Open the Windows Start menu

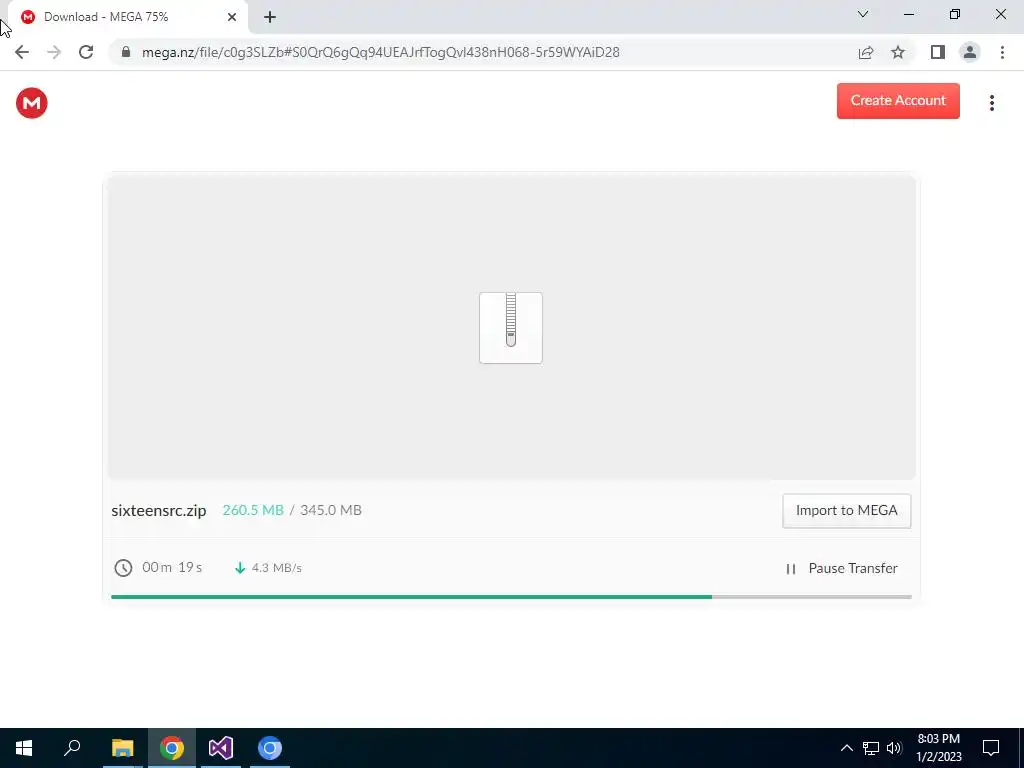[x=24, y=748]
